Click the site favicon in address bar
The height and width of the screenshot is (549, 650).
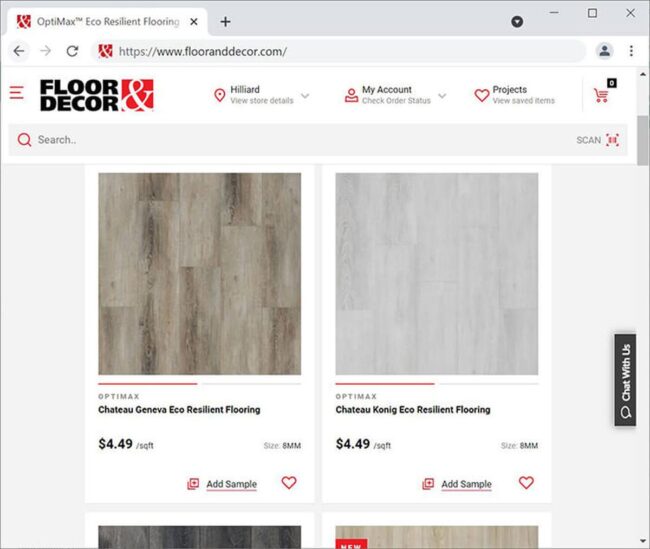[105, 51]
